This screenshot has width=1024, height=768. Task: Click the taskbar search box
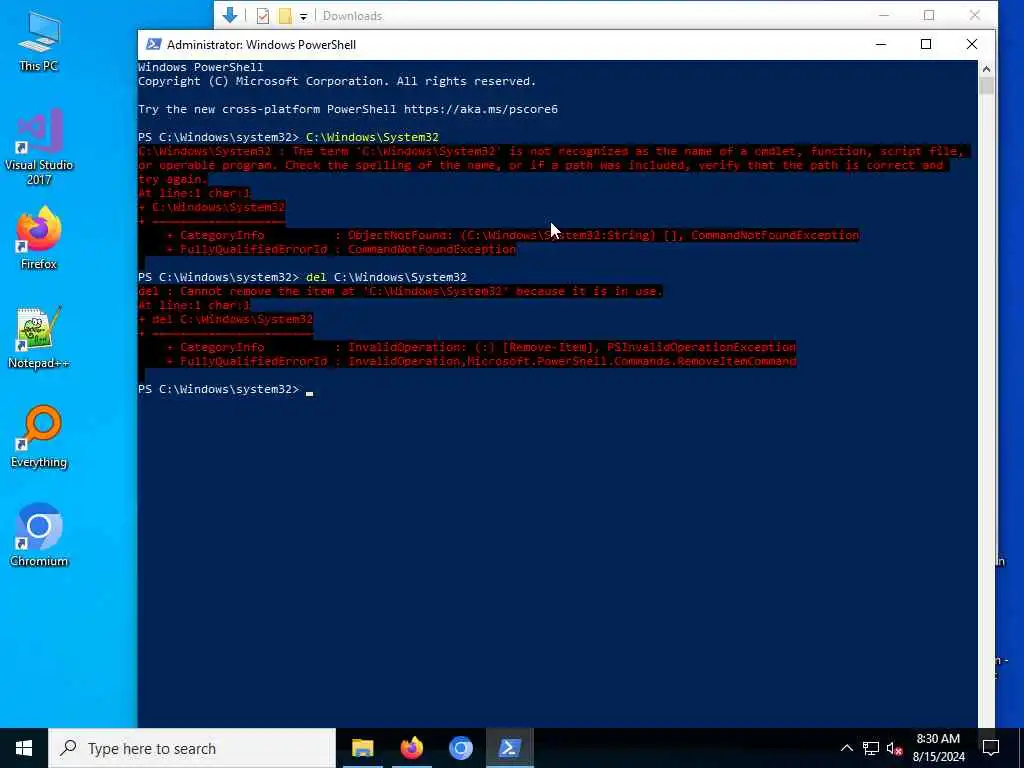[192, 748]
